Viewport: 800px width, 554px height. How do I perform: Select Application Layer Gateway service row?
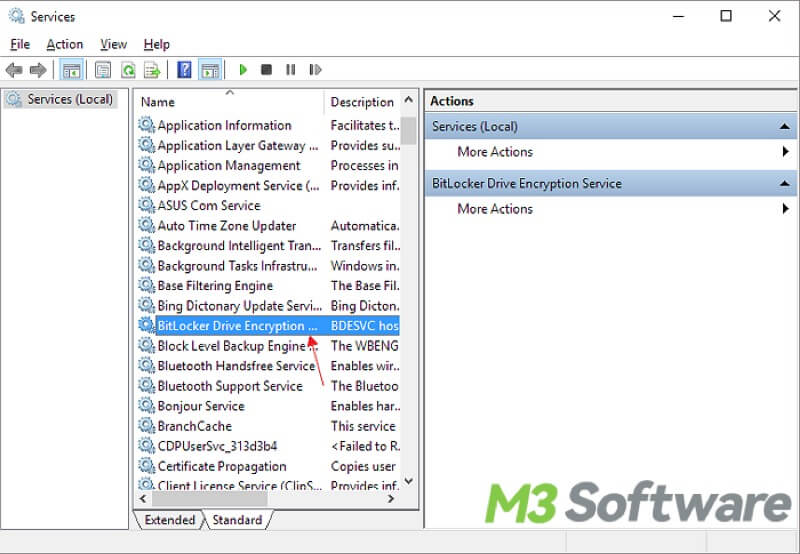point(268,145)
